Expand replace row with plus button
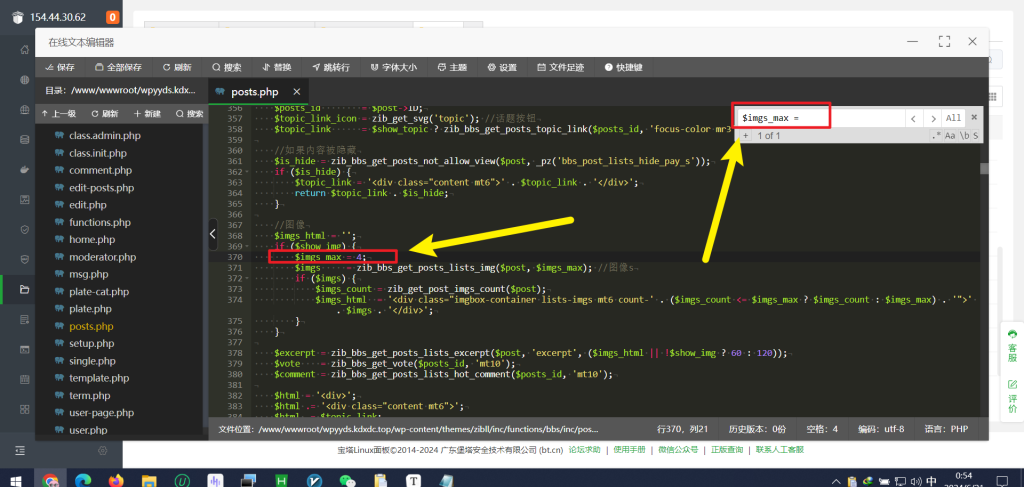Image resolution: width=1024 pixels, height=487 pixels. pyautogui.click(x=745, y=135)
